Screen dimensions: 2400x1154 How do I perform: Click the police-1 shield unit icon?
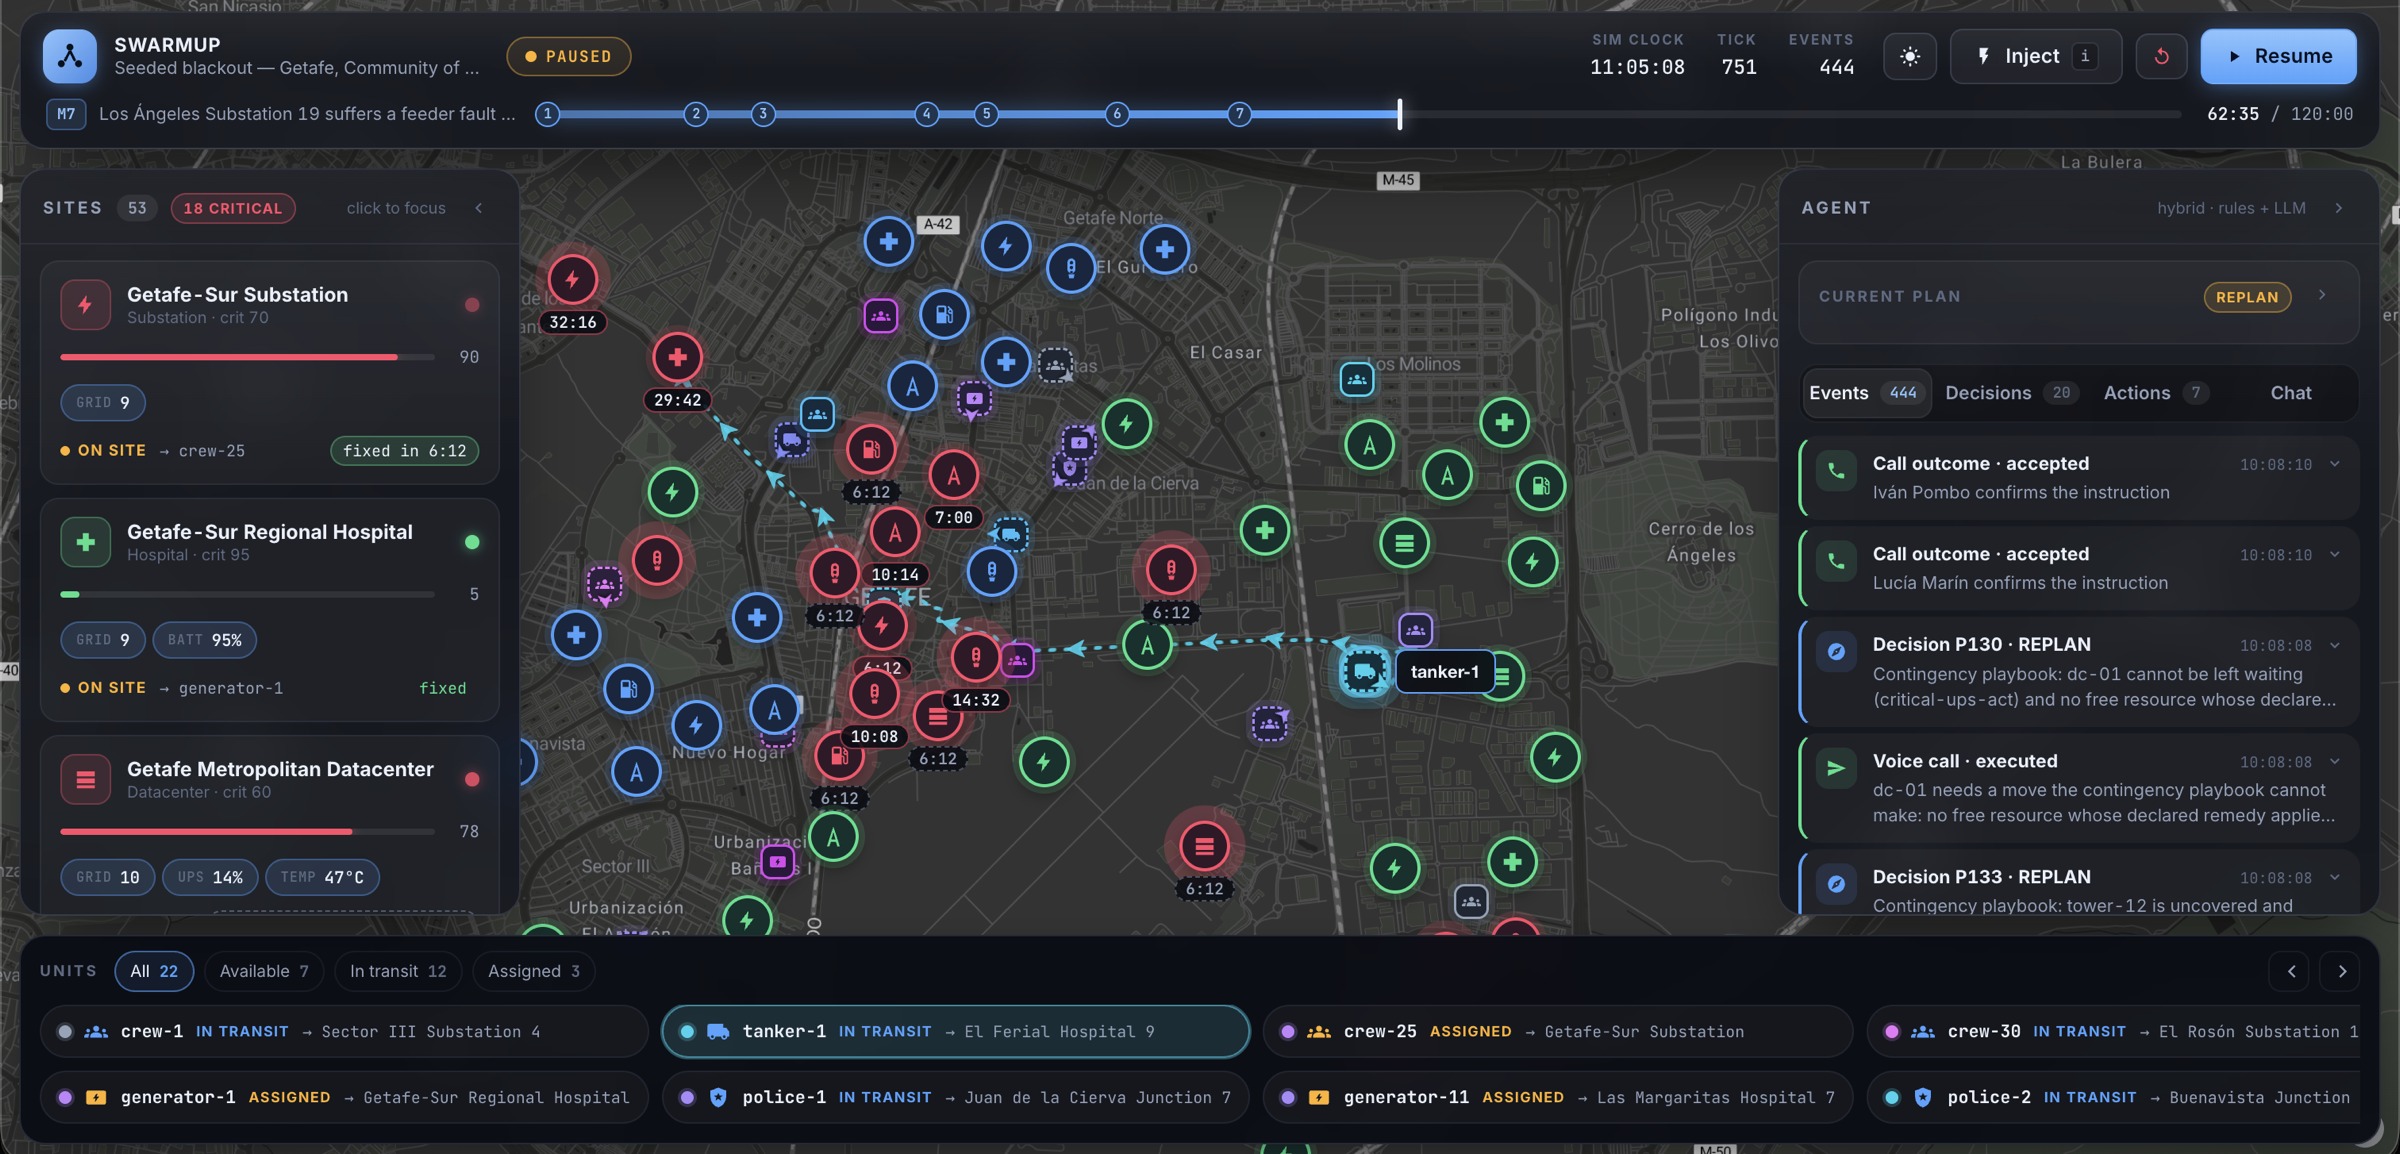[x=718, y=1097]
